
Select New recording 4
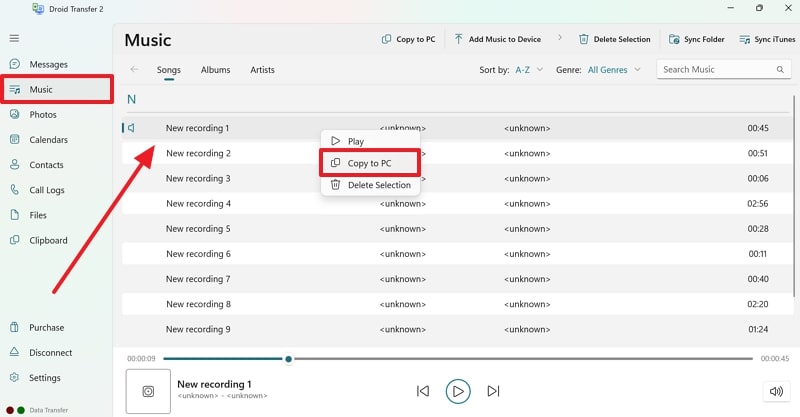click(457, 203)
